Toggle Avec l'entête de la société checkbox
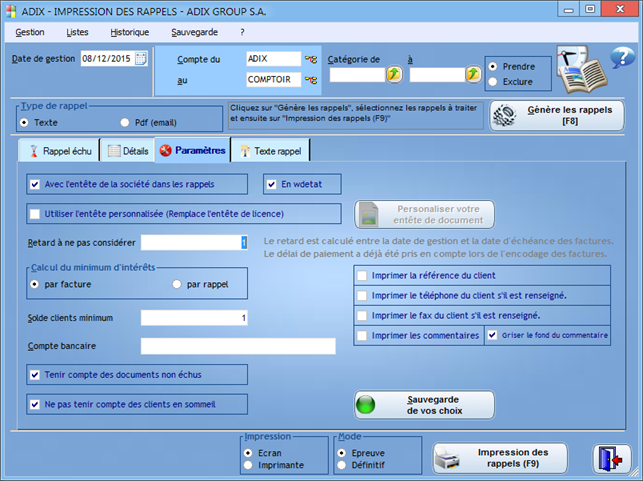The width and height of the screenshot is (643, 481). click(35, 185)
